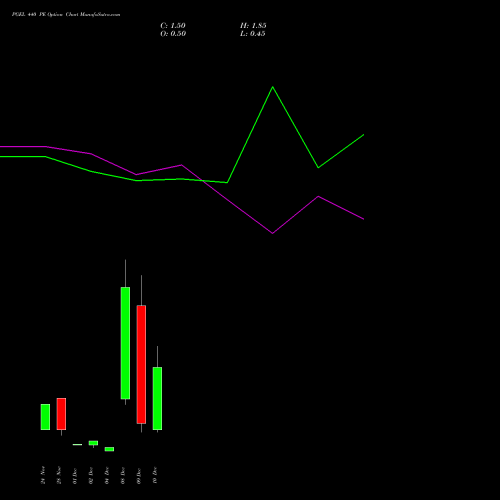
Task: Click the small green candle for 02 Dec
Action: click(x=93, y=443)
